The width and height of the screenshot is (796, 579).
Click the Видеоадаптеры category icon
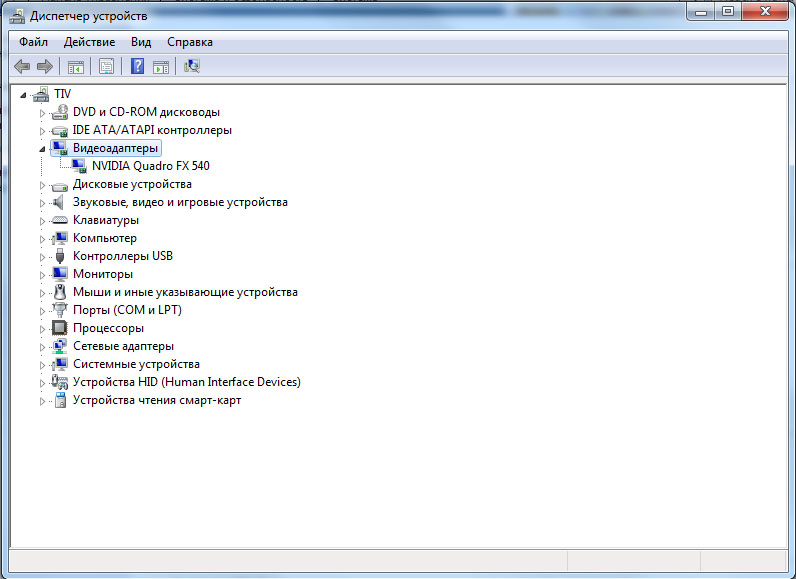pyautogui.click(x=60, y=148)
